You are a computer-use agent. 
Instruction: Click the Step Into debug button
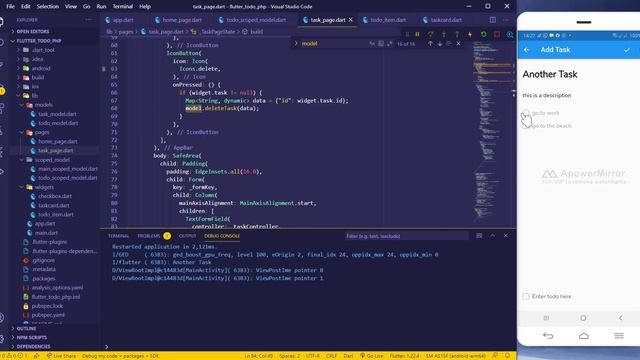[444, 34]
